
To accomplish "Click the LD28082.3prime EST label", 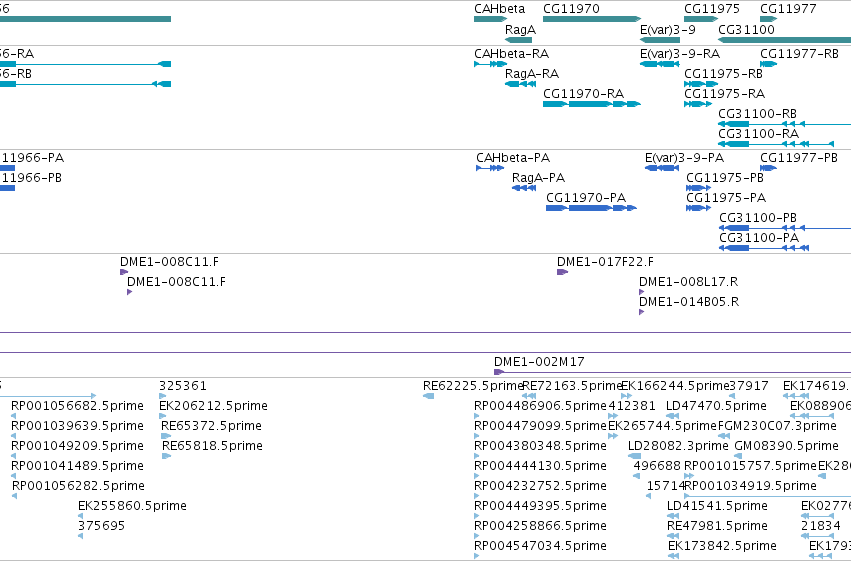I will (x=678, y=446).
